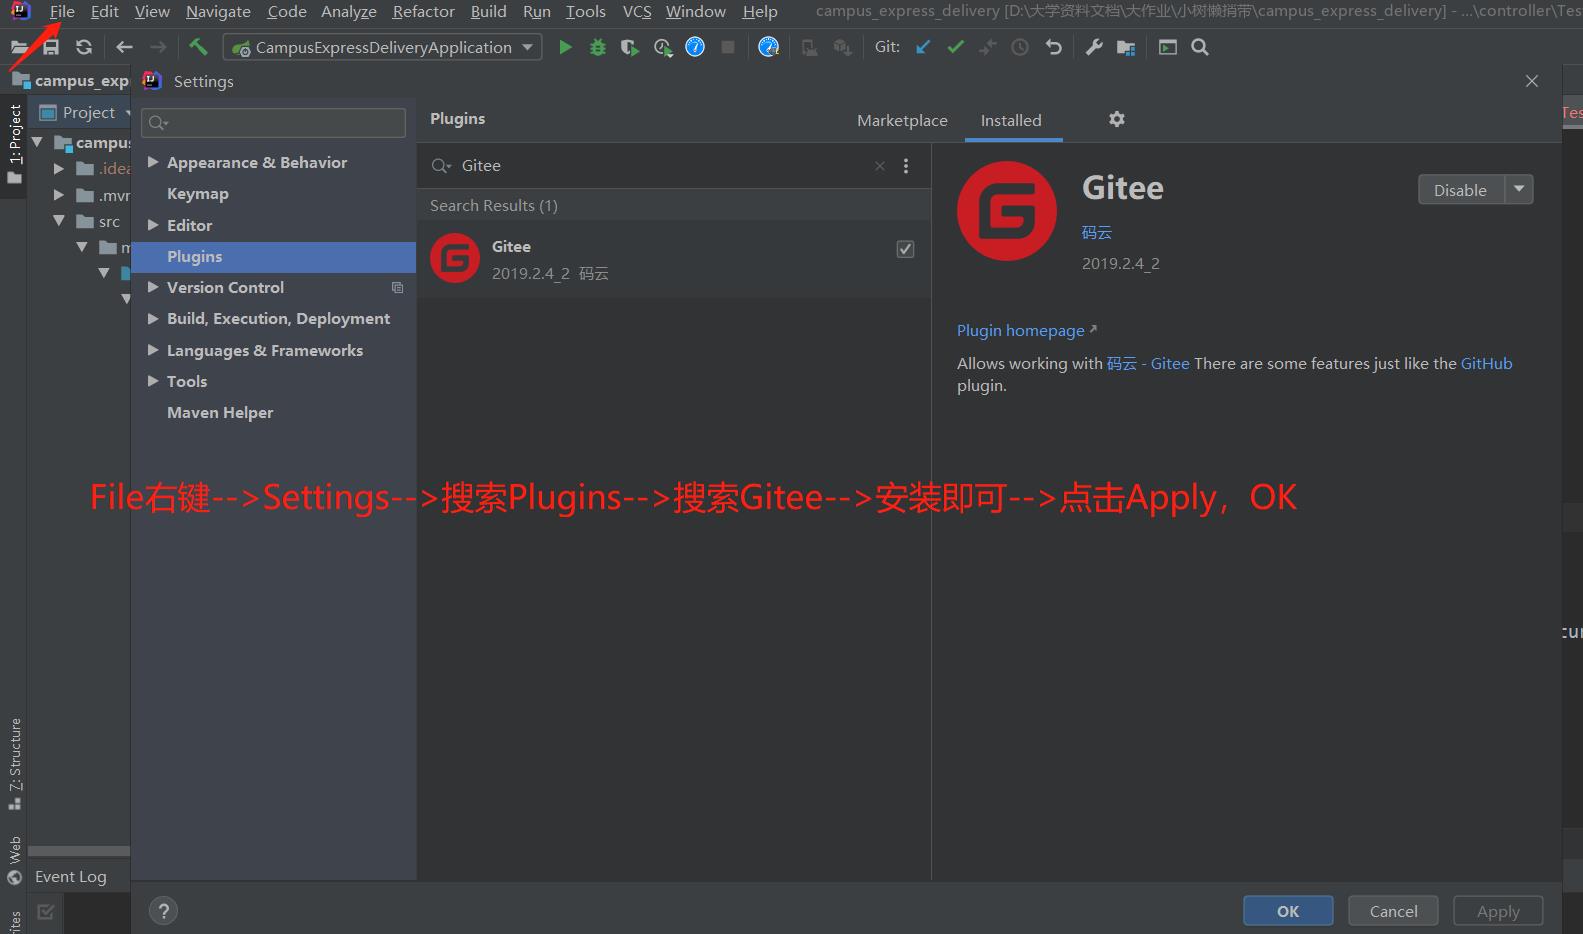Open the Refactor menu
The width and height of the screenshot is (1583, 934).
[x=423, y=12]
